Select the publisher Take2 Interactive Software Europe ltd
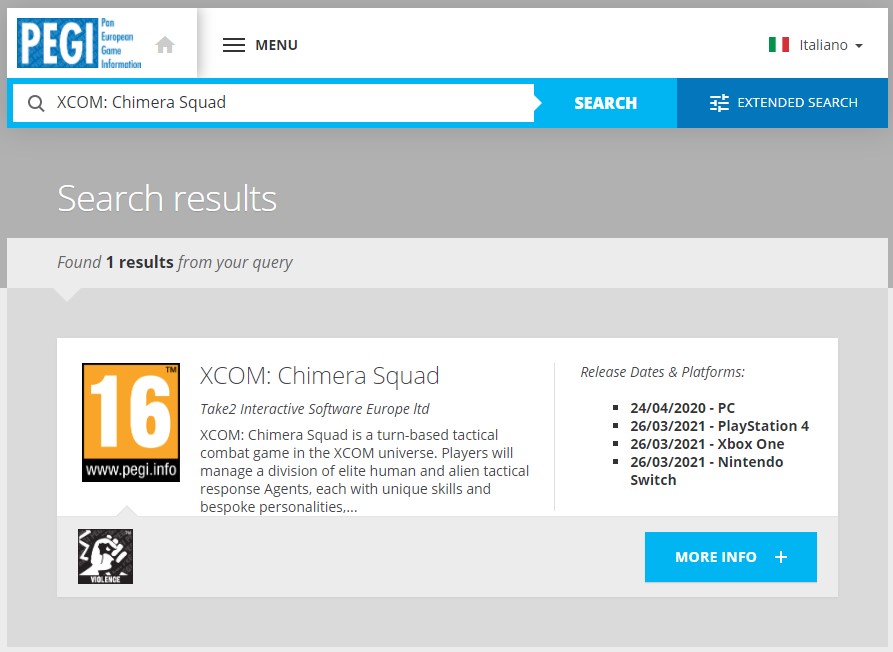Screen dimensions: 893x652 point(314,409)
